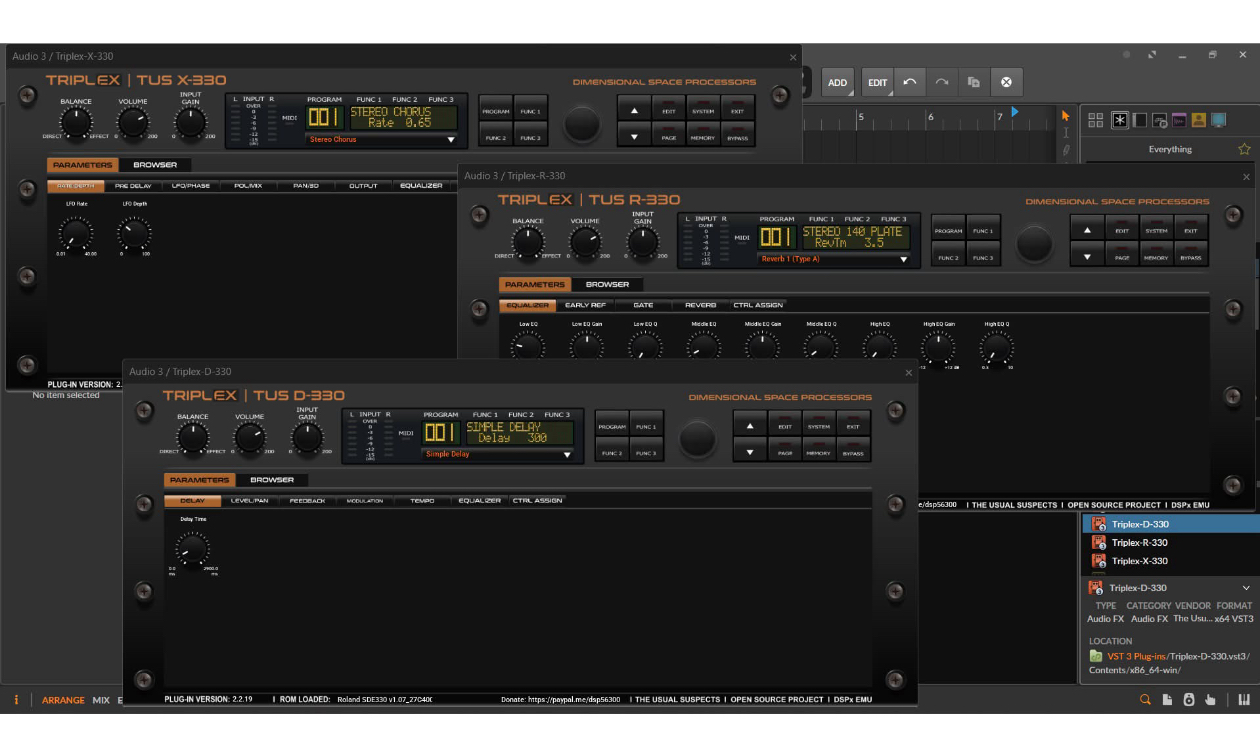
Task: Open the project file panel icon
Action: 1167,700
